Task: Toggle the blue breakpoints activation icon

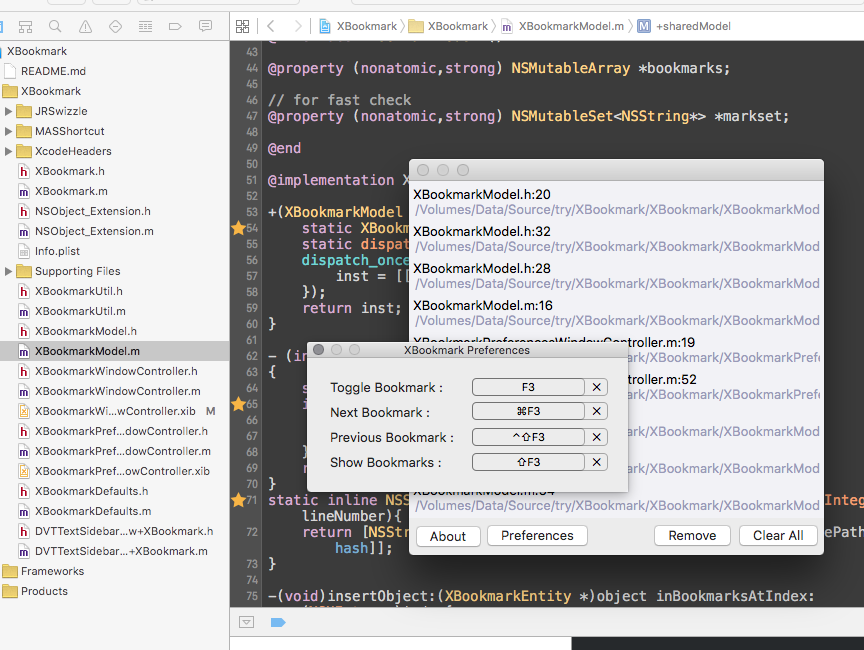Action: 278,622
